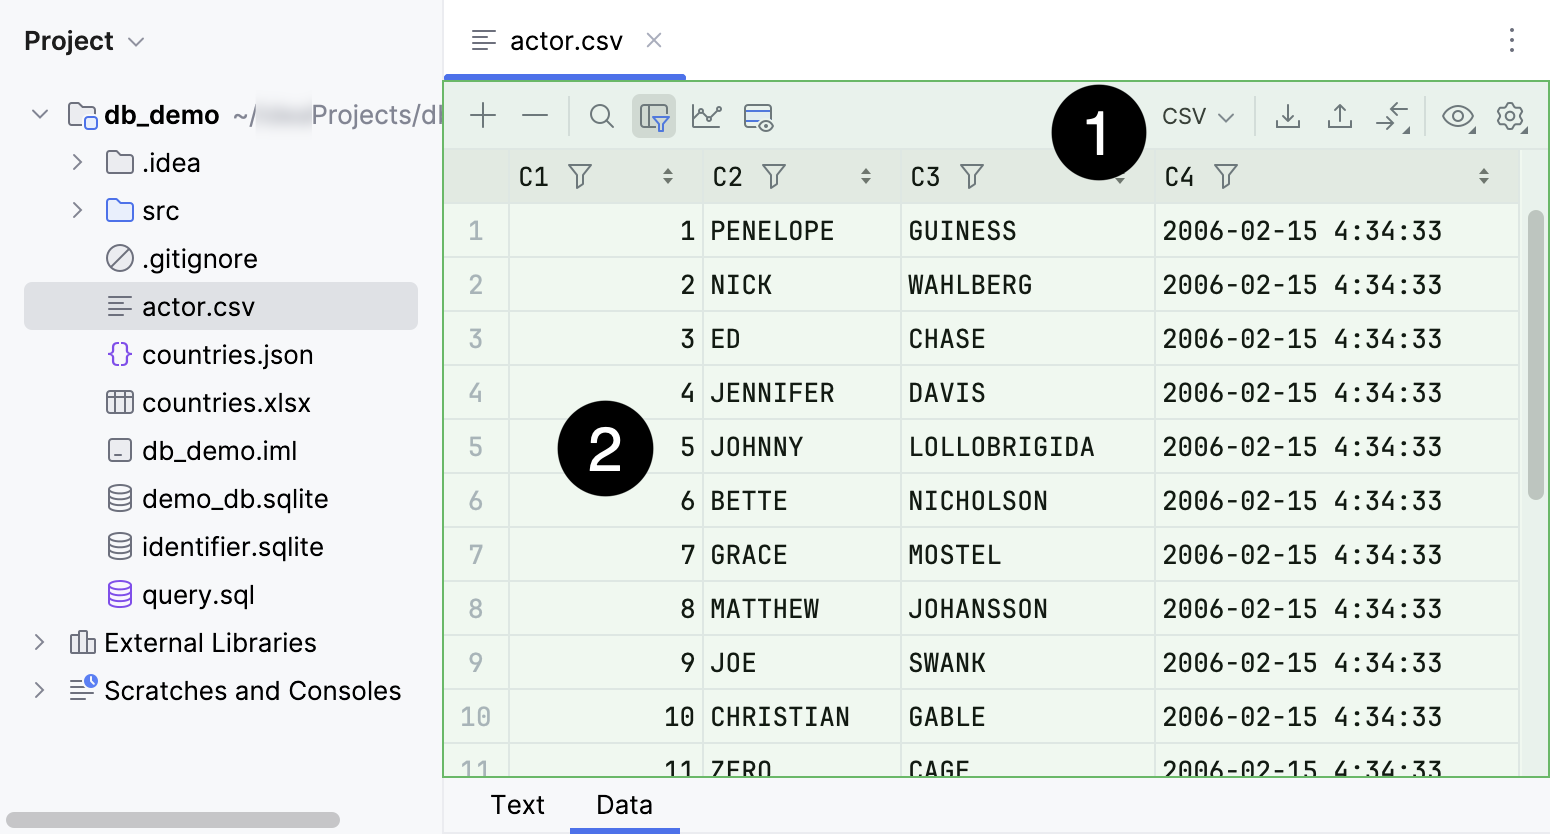
Task: Toggle the column filter row
Action: (654, 116)
